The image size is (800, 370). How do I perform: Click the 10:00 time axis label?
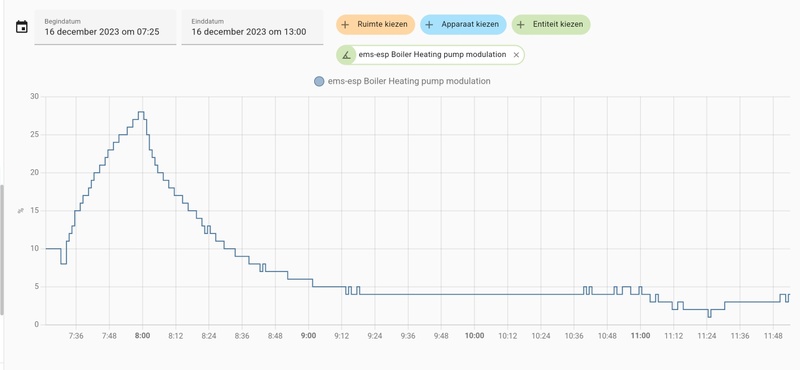[474, 336]
